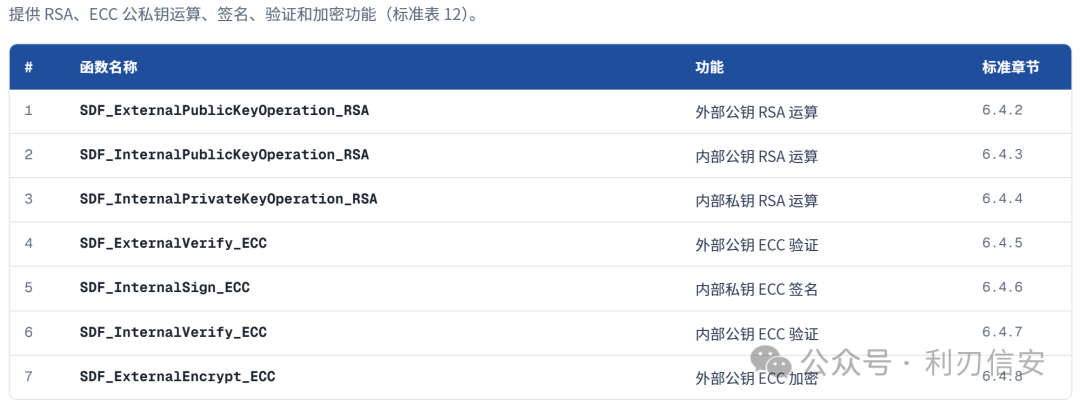Click SDF_InternalVerify_ECC function name
1080x406 pixels.
(x=174, y=332)
